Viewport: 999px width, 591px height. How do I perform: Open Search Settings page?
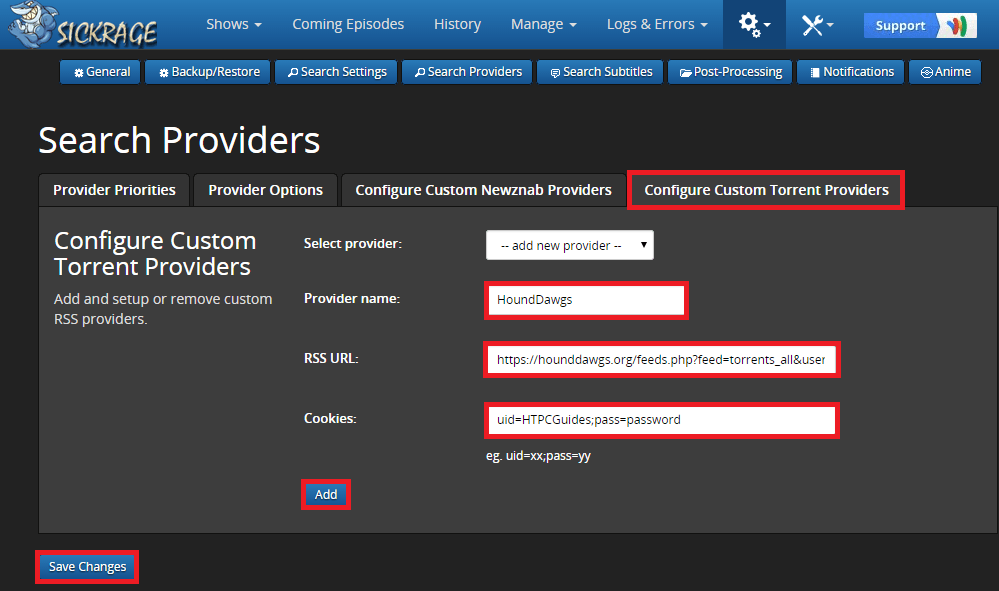pos(337,72)
